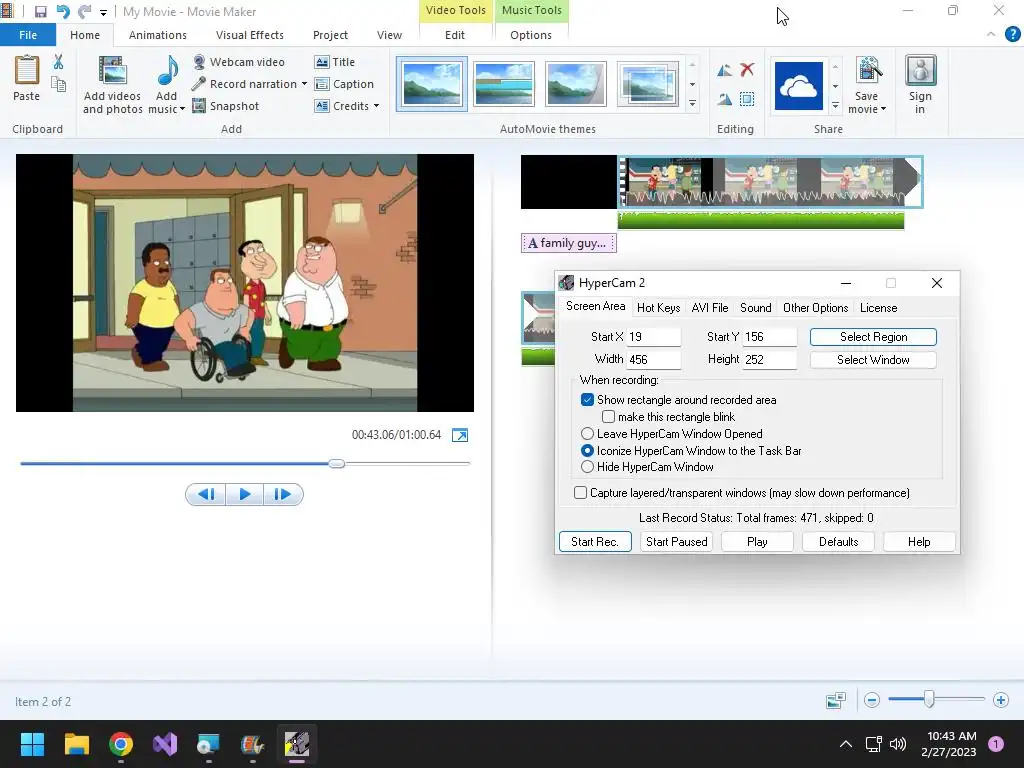Insert a Title clip

pyautogui.click(x=335, y=62)
